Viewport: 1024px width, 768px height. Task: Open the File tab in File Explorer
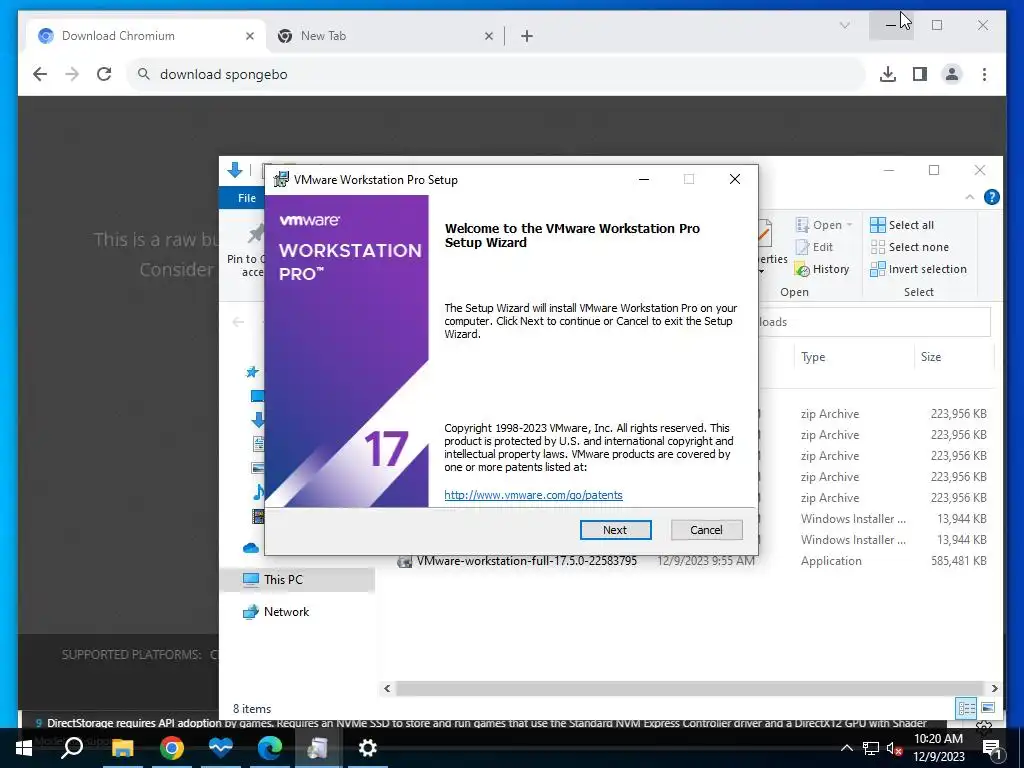247,198
